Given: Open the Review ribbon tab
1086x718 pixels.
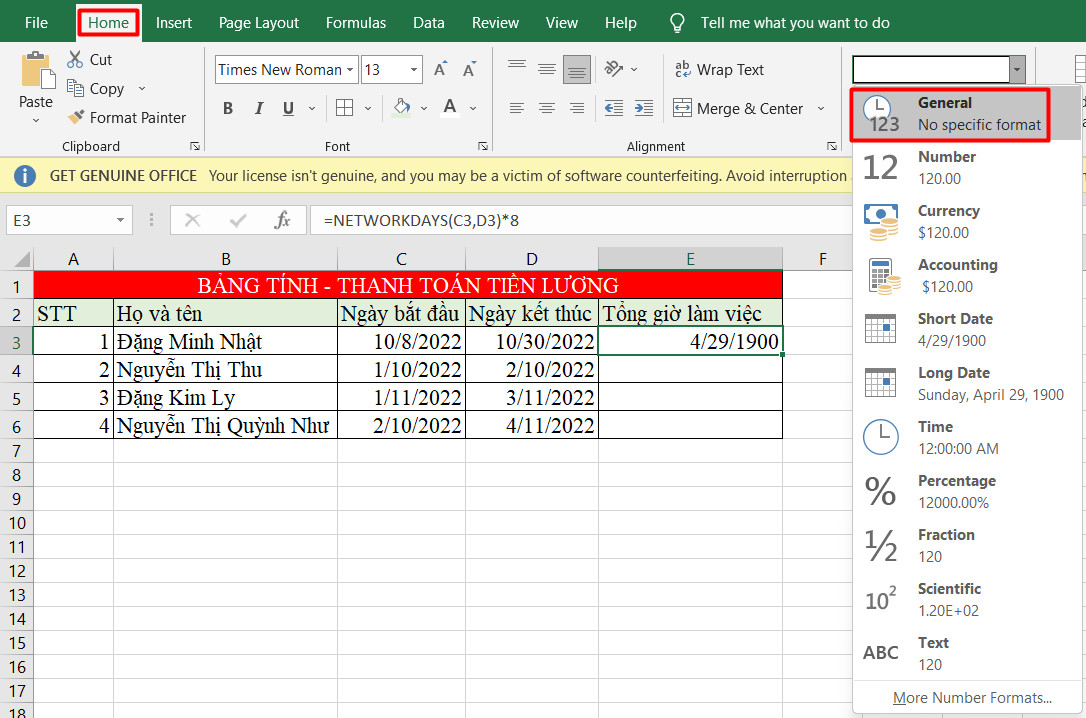Looking at the screenshot, I should point(495,22).
